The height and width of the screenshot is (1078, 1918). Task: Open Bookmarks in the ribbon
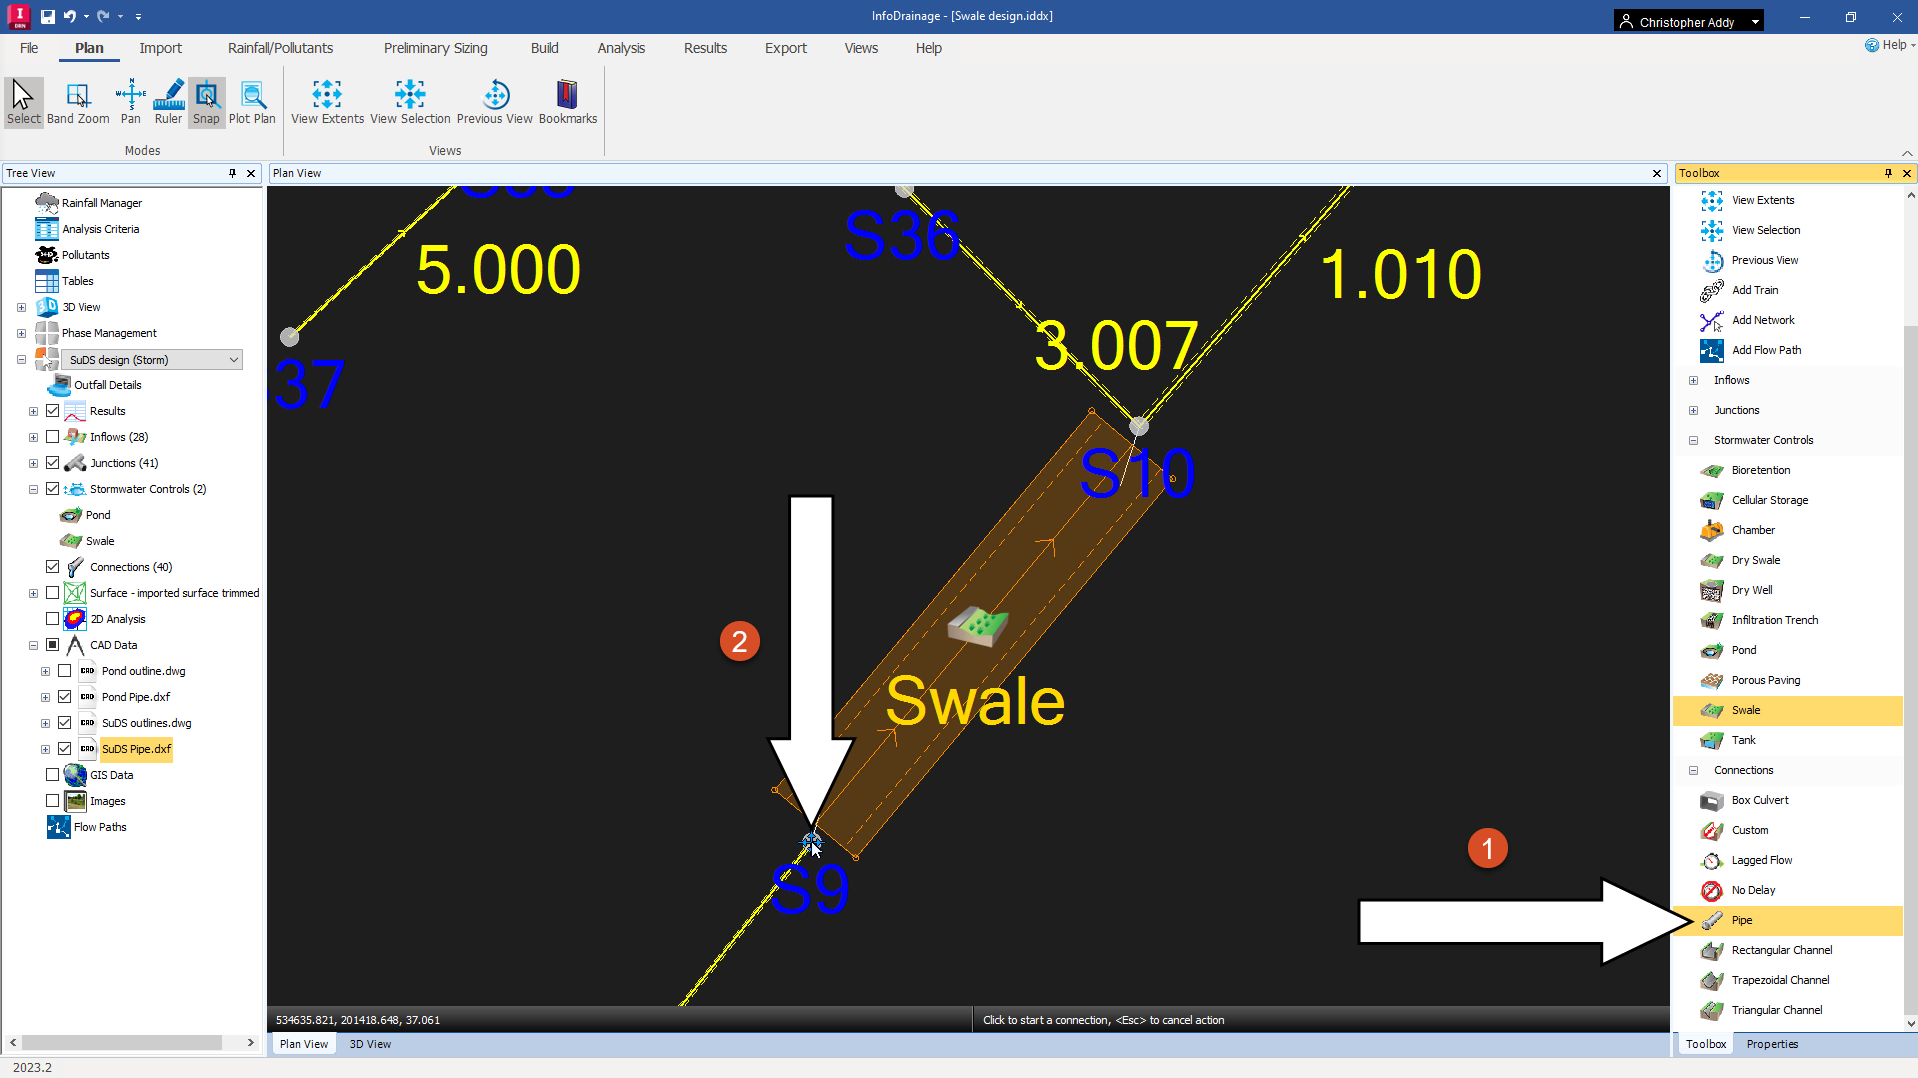(567, 102)
